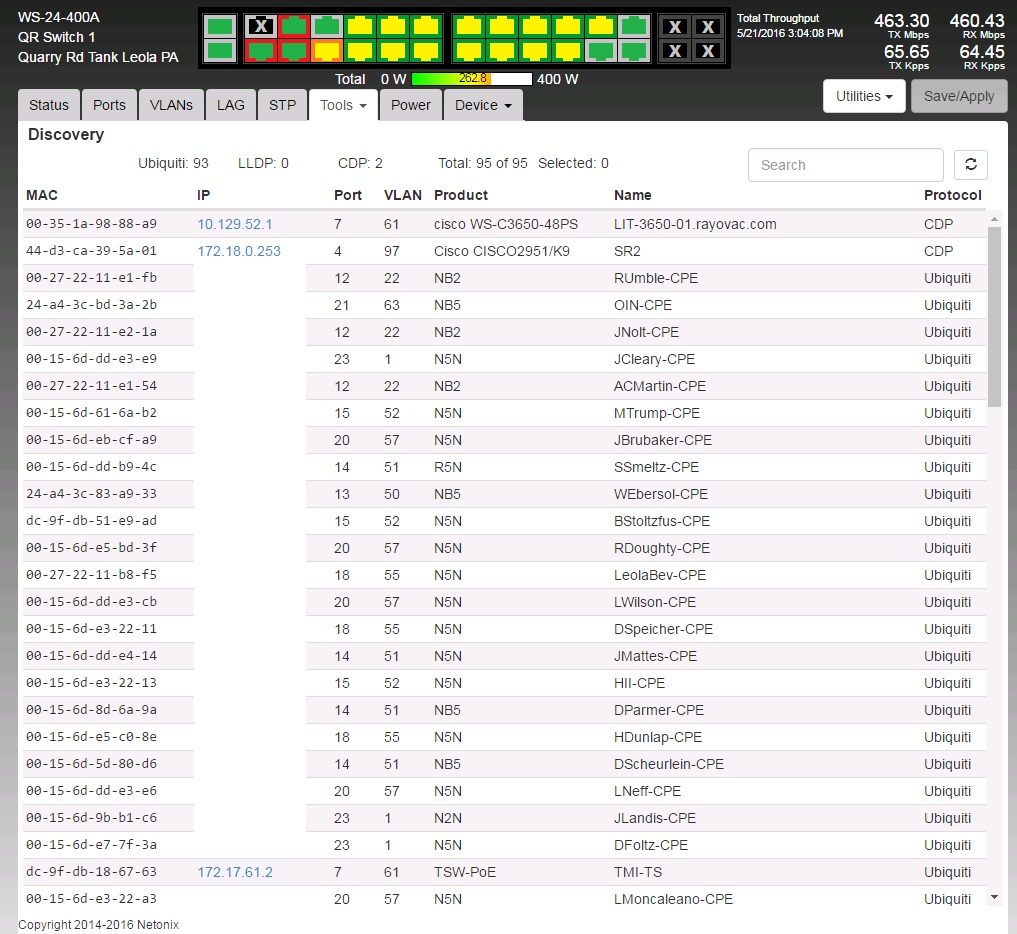The width and height of the screenshot is (1017, 934).
Task: Open the Utilities dropdown menu
Action: [x=863, y=96]
